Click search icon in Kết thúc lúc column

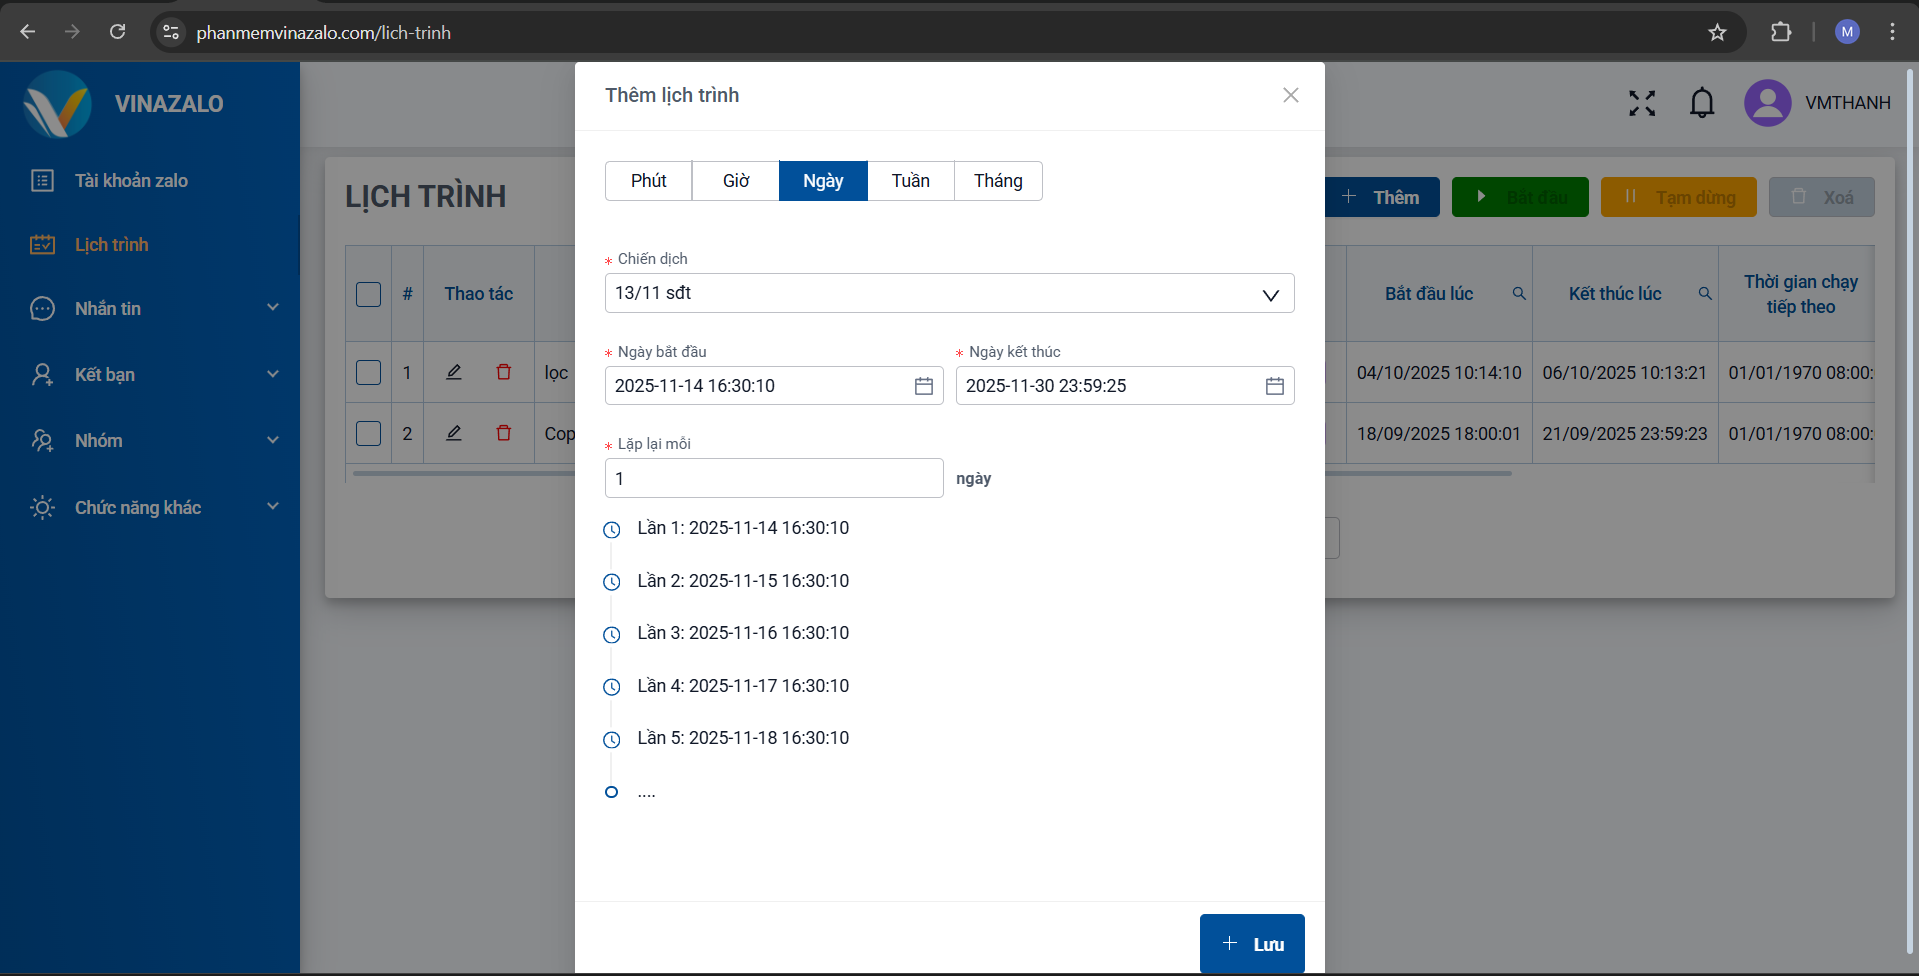point(1705,294)
